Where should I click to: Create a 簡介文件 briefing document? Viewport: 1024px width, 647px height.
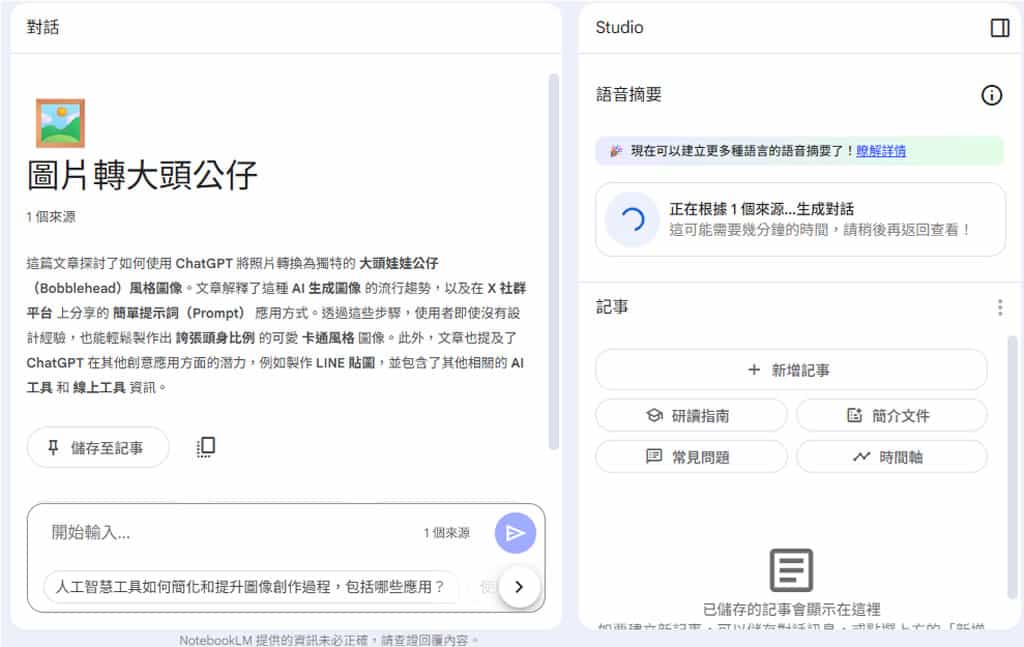(891, 415)
